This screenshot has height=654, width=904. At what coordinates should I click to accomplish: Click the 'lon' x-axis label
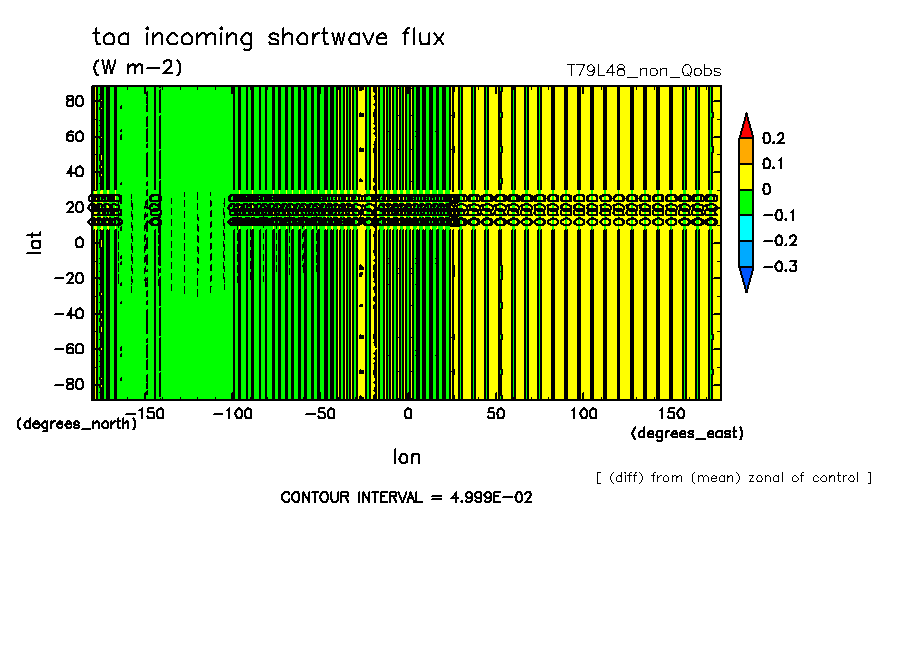pos(406,458)
